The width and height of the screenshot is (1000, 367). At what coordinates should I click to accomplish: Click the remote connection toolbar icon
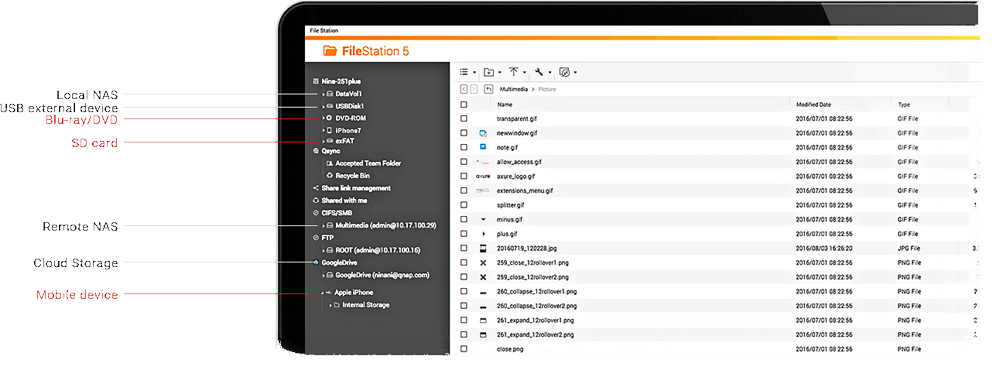tap(564, 72)
